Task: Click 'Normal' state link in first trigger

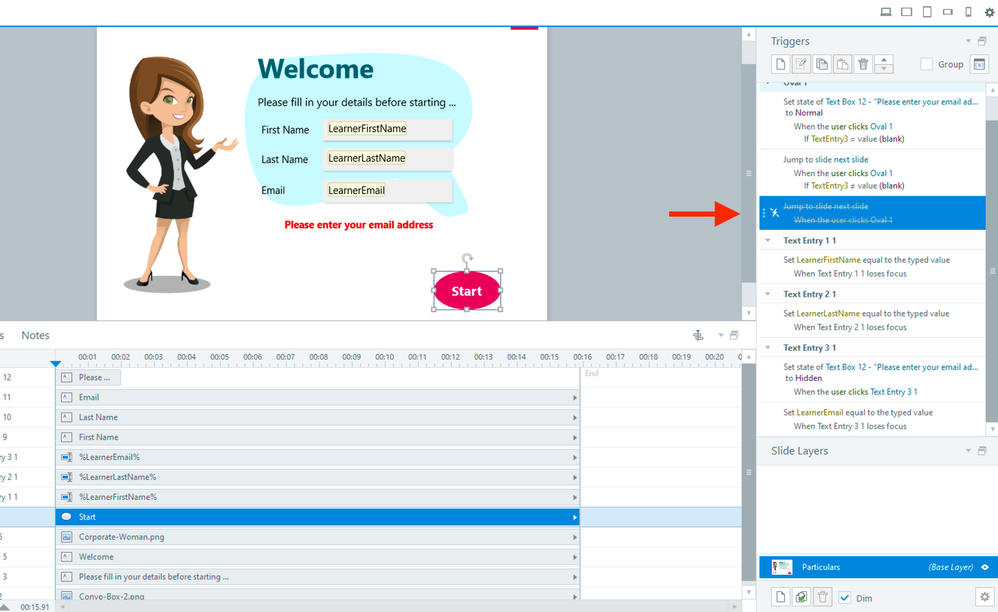Action: (x=808, y=113)
